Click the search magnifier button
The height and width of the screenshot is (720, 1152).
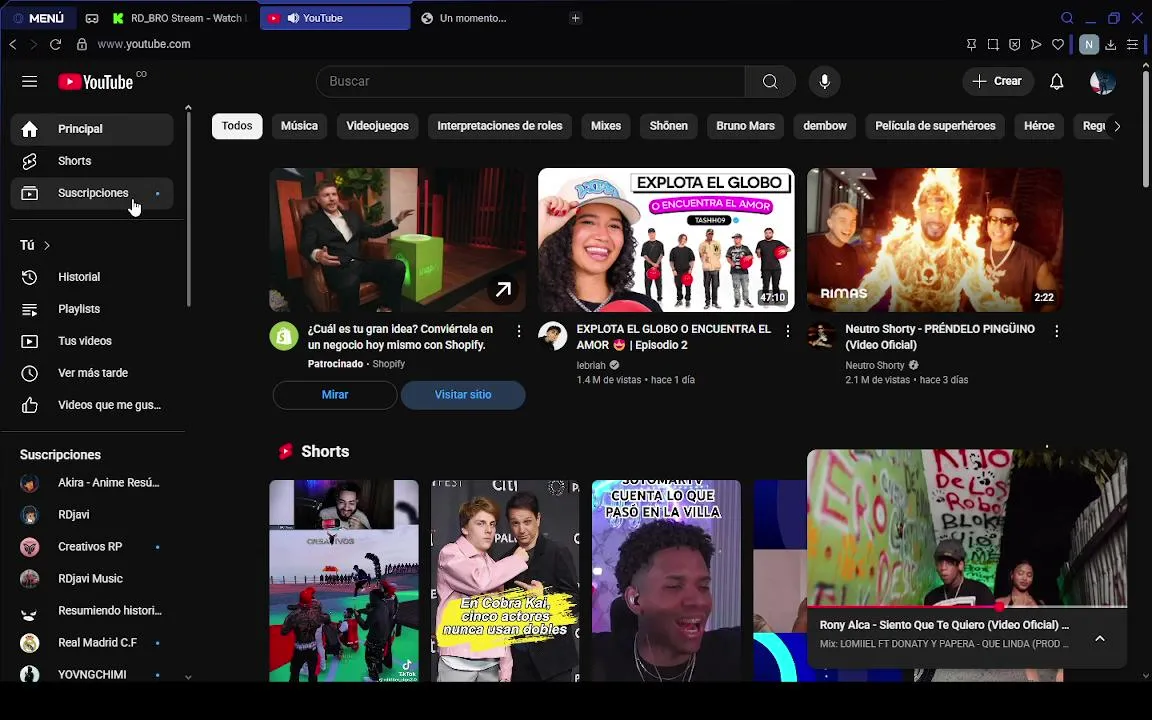pyautogui.click(x=770, y=82)
